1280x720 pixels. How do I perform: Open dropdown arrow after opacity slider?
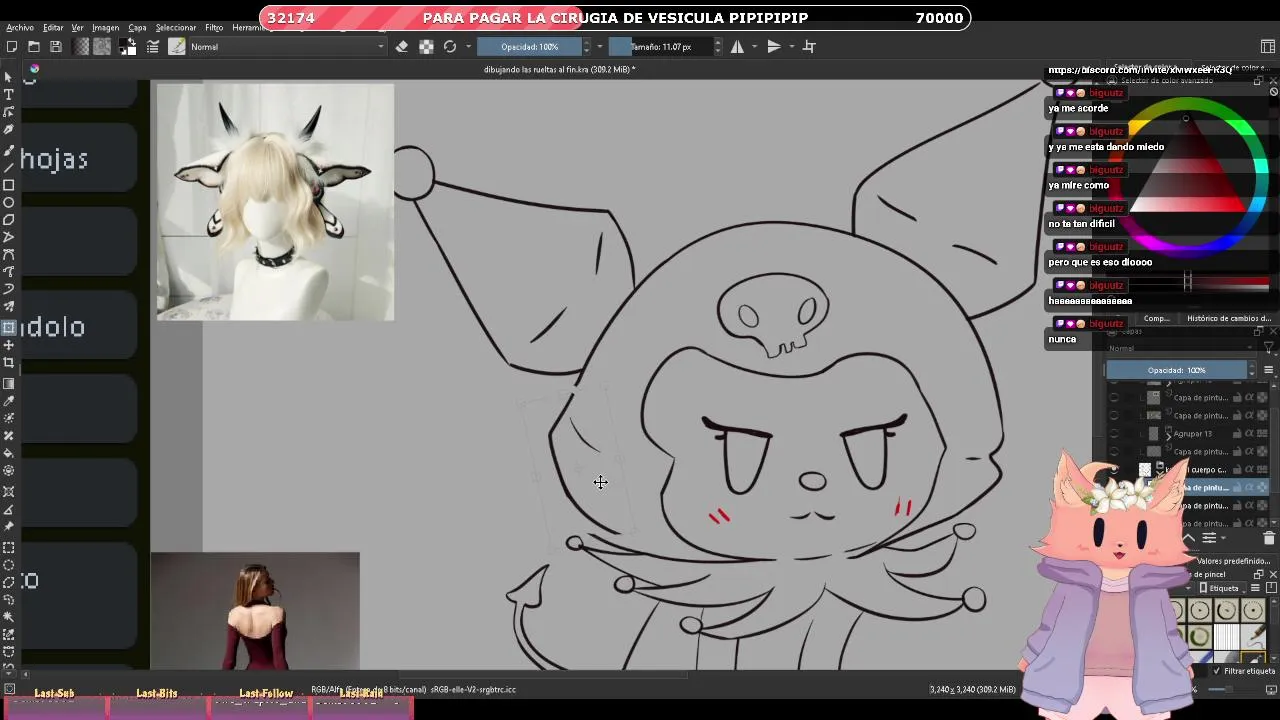pos(599,46)
